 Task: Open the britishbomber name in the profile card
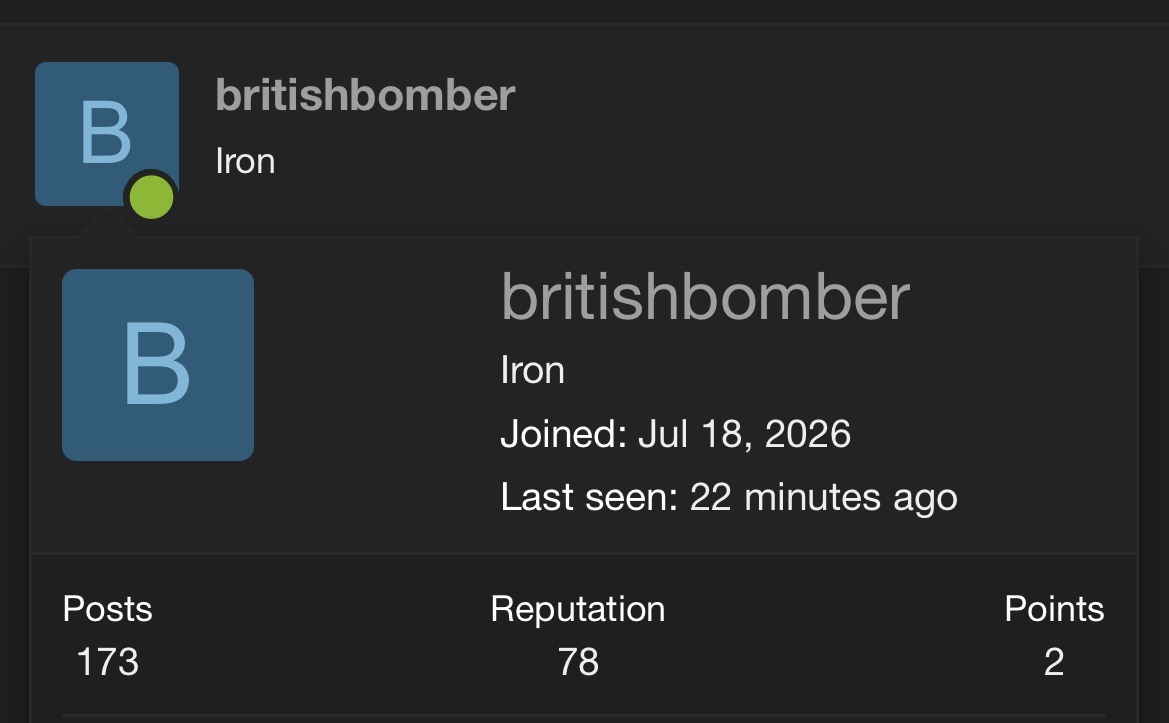coord(705,297)
